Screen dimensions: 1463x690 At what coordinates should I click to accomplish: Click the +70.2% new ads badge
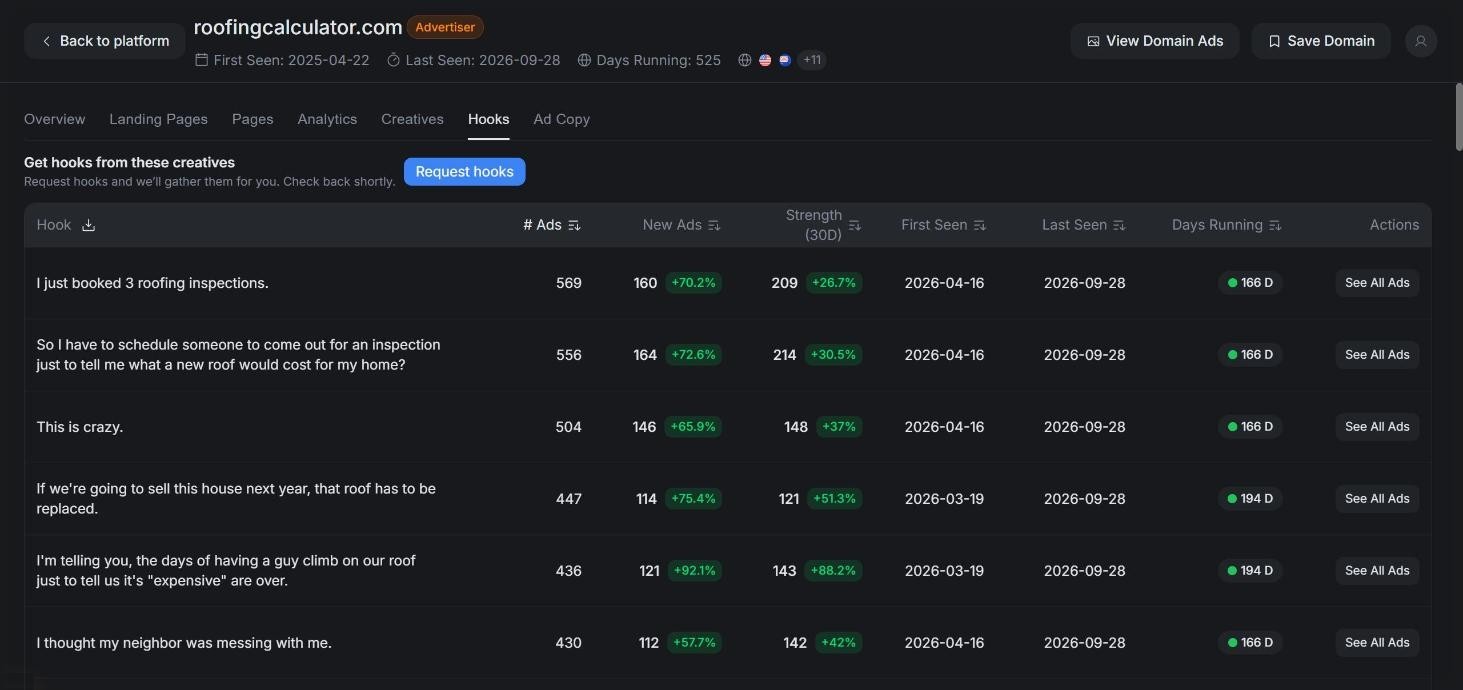click(694, 283)
